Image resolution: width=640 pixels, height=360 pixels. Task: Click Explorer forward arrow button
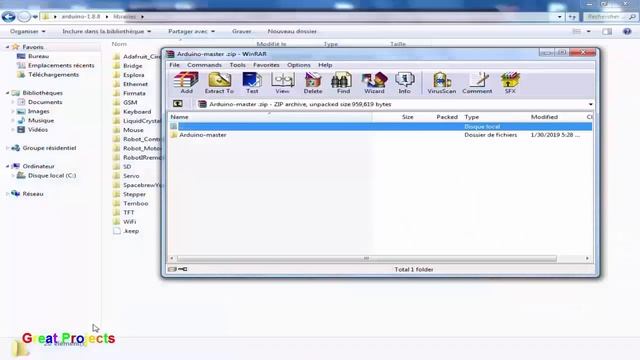24,17
